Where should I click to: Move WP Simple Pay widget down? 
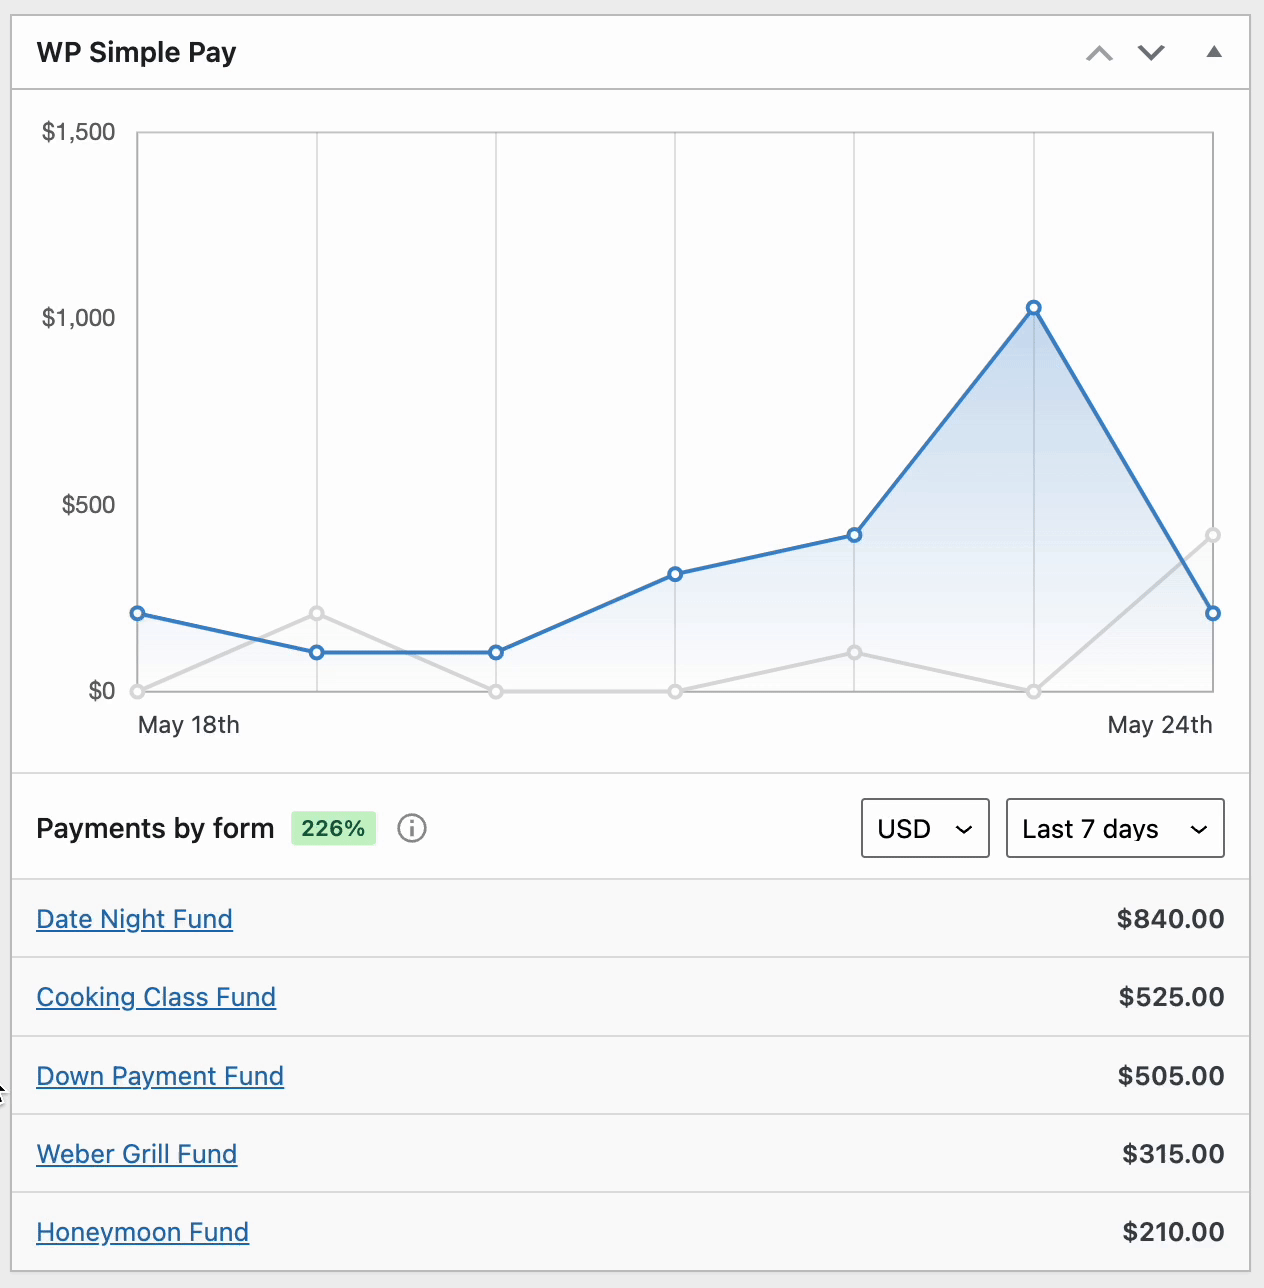[x=1151, y=53]
